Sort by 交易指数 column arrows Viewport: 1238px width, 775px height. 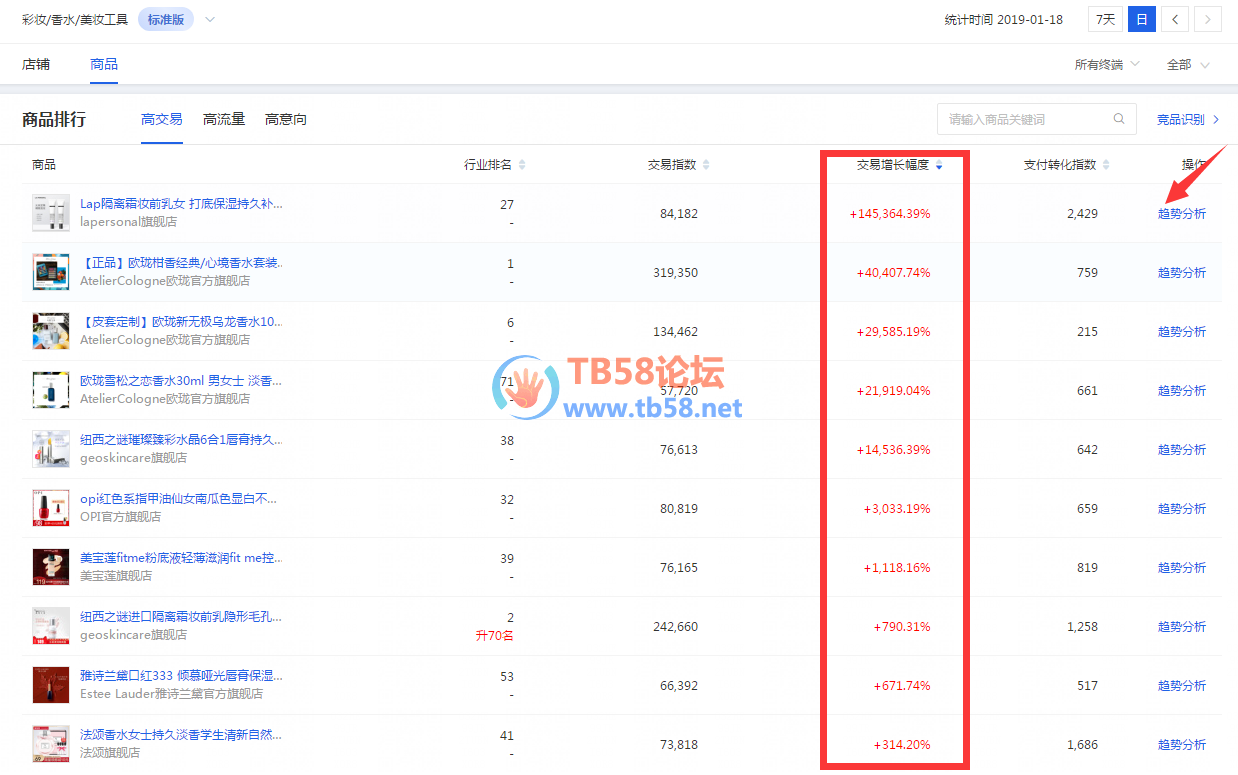tap(707, 165)
